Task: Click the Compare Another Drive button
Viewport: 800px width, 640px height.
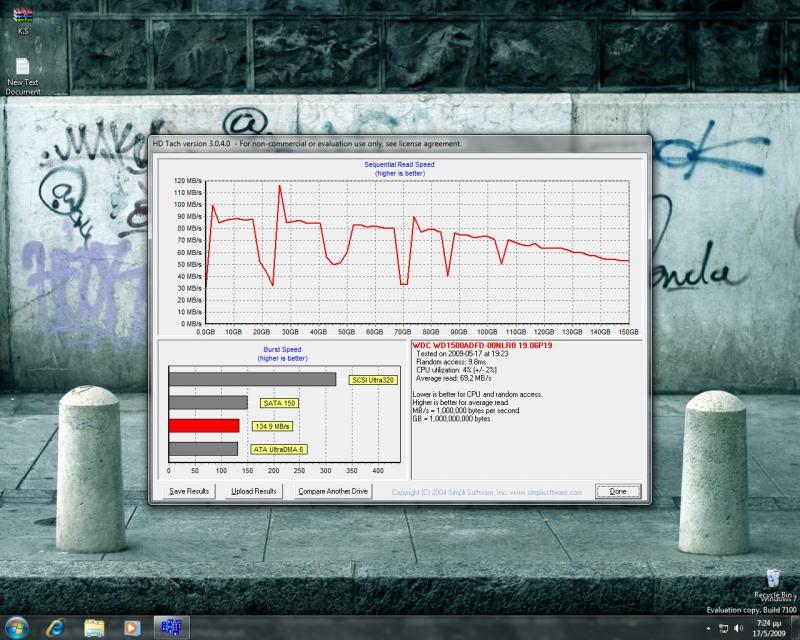Action: tap(333, 491)
